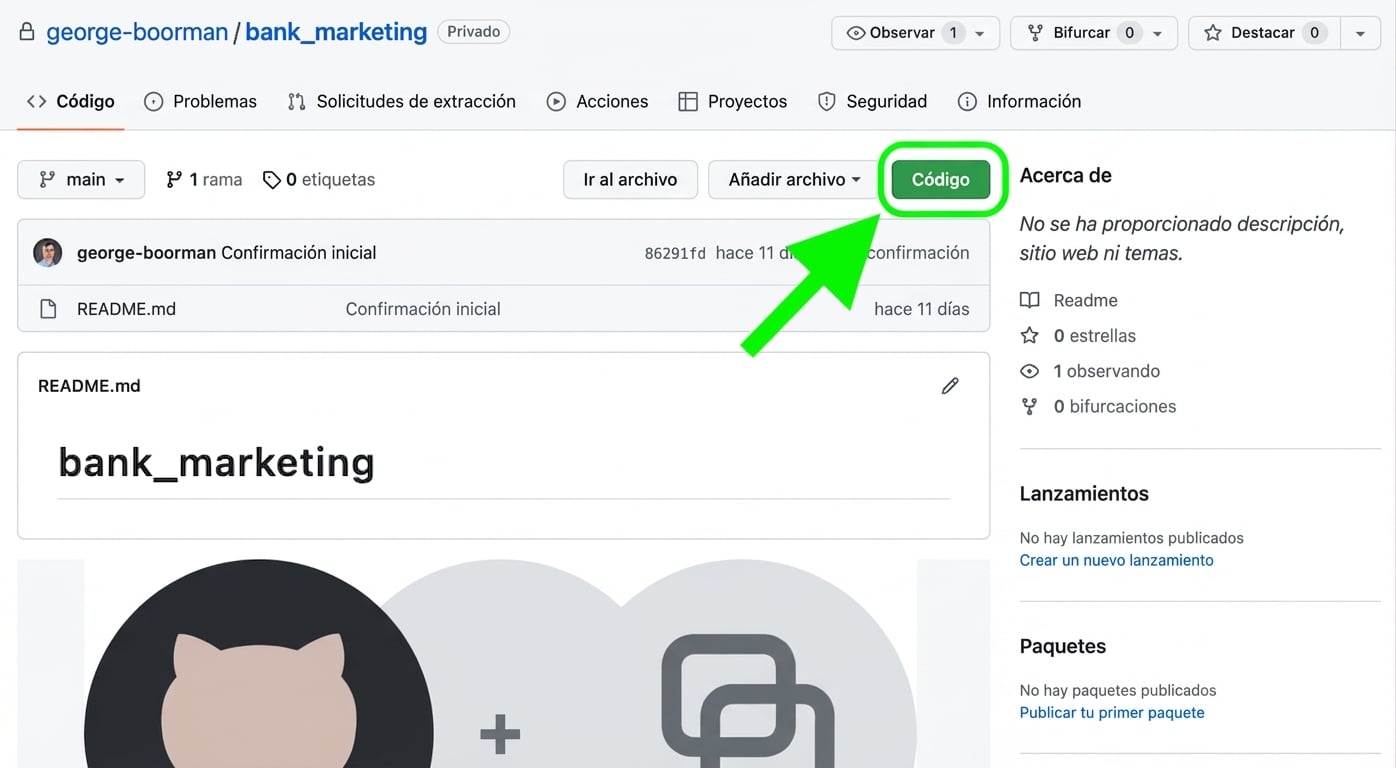View the 0 bifurcaciones forks link
The image size is (1396, 768).
[1114, 406]
